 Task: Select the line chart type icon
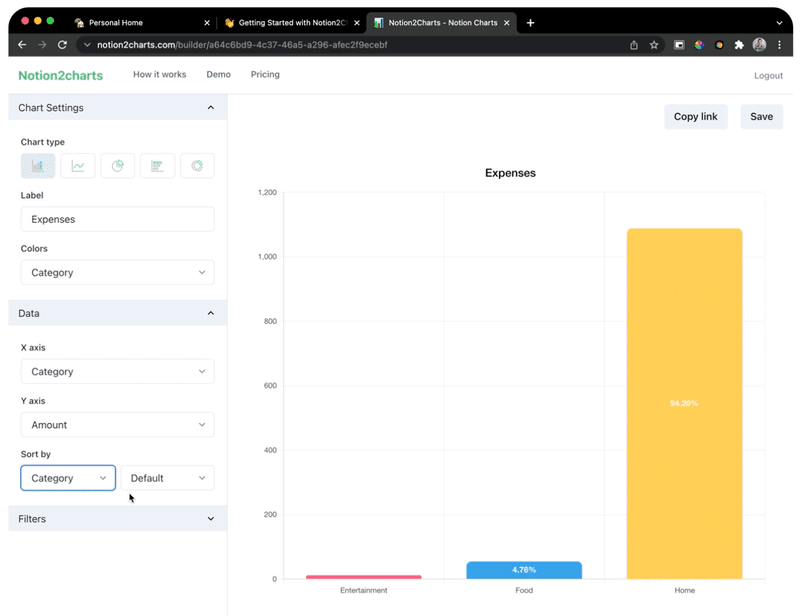(x=78, y=166)
